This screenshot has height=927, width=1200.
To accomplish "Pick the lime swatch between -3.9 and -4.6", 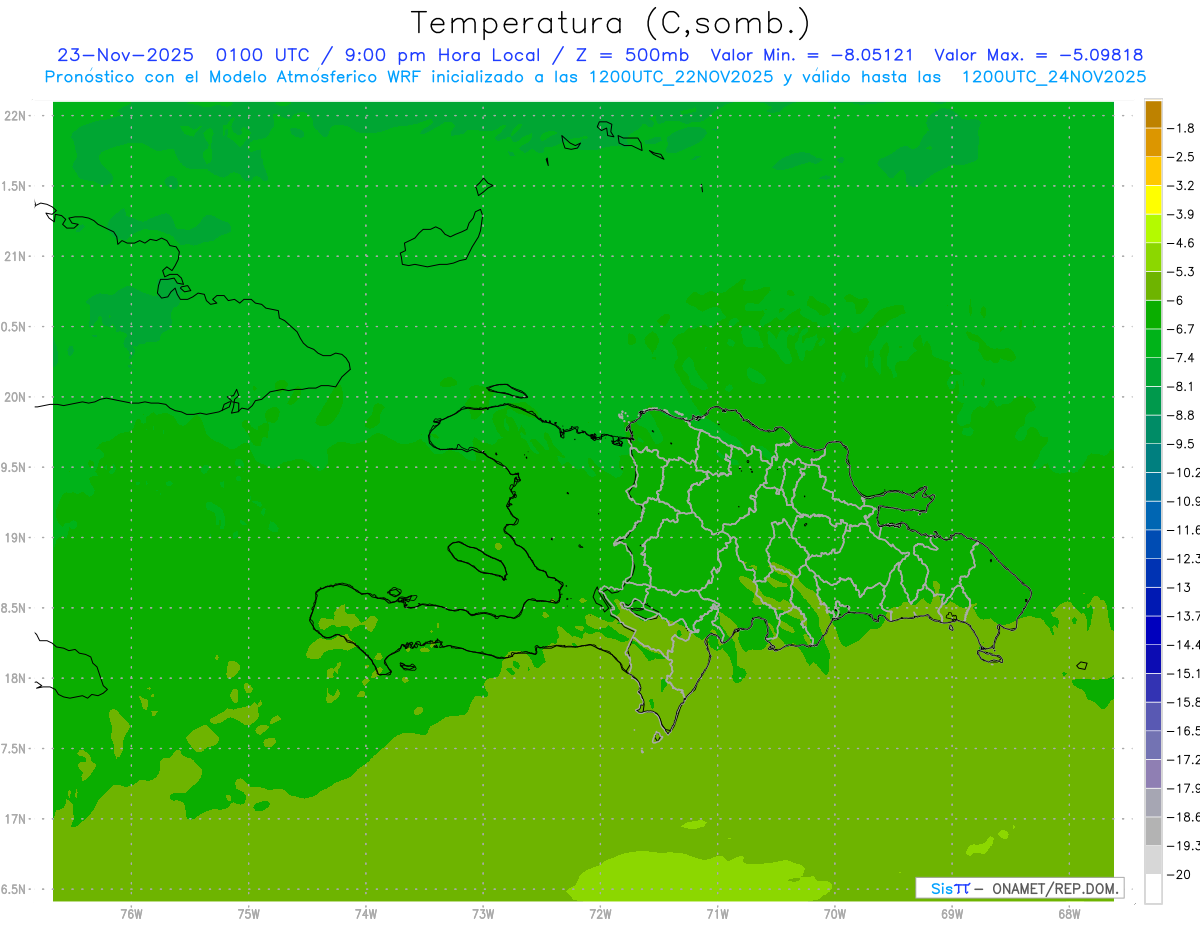I will coord(1153,229).
